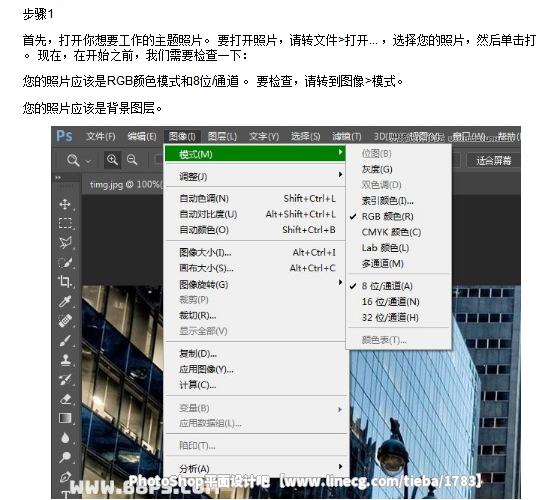Switch to 灰度(G) grayscale mode
The width and height of the screenshot is (537, 500).
click(377, 169)
